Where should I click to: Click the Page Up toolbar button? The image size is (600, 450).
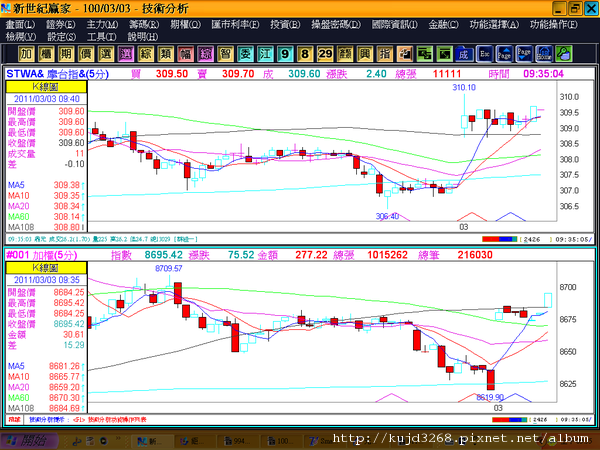tap(504, 54)
